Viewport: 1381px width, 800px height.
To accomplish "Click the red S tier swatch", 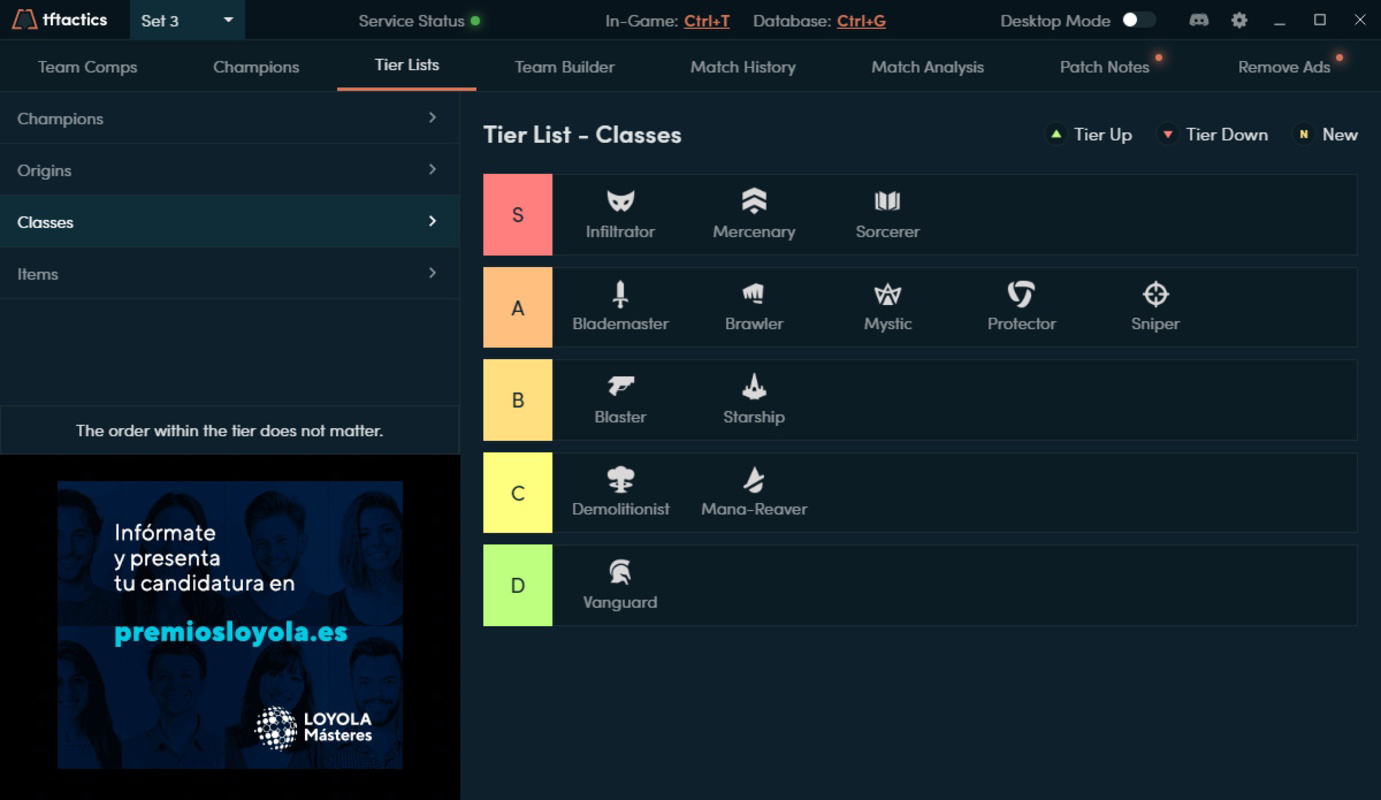I will 517,214.
